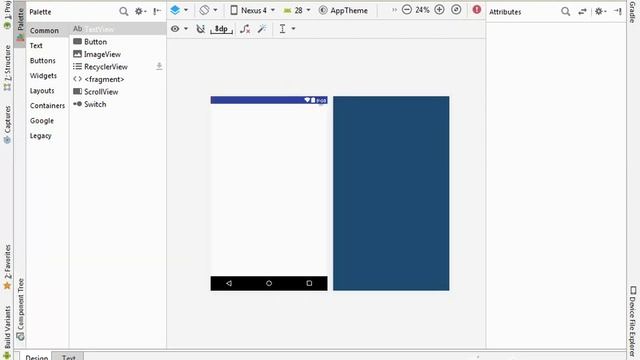Screen dimensions: 640x360
Task: Select Containers palette category
Action: click(x=47, y=106)
